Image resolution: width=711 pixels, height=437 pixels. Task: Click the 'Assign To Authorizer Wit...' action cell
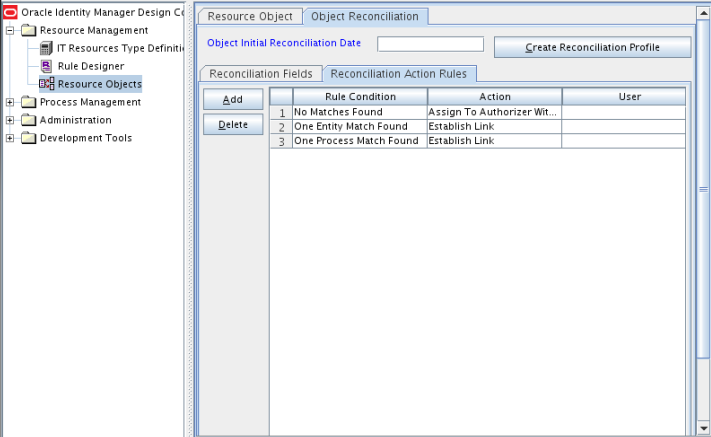pos(495,112)
